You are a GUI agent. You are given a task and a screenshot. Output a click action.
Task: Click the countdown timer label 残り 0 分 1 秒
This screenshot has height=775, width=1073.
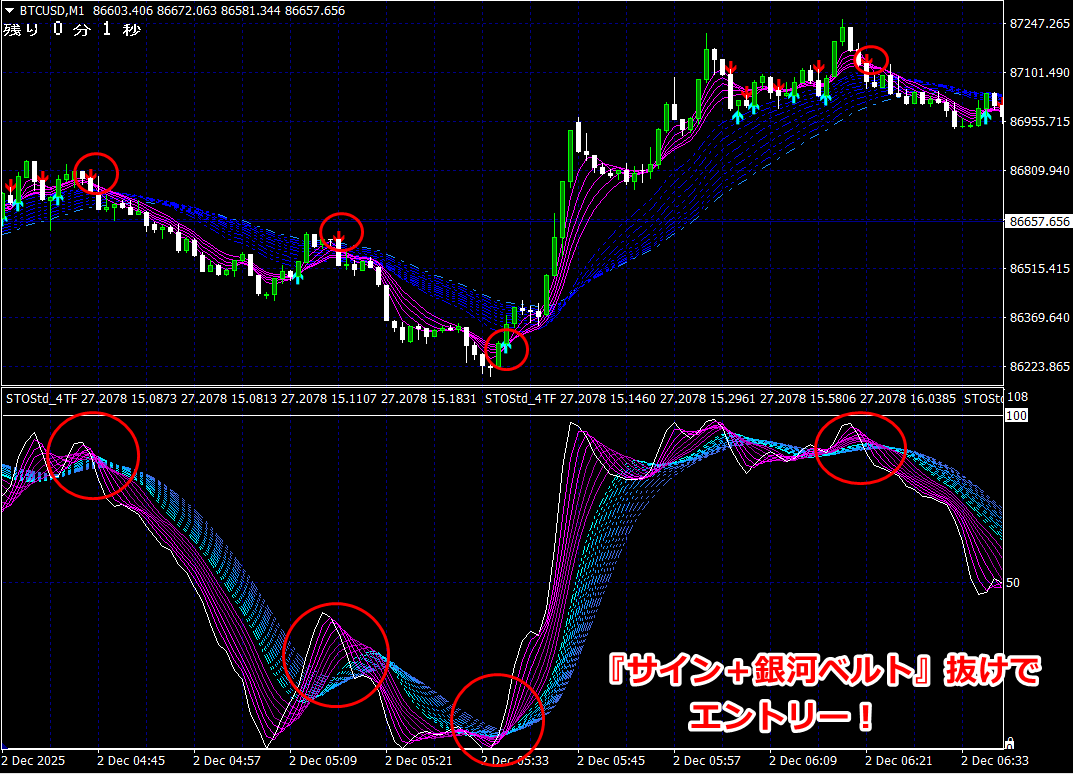tap(72, 29)
